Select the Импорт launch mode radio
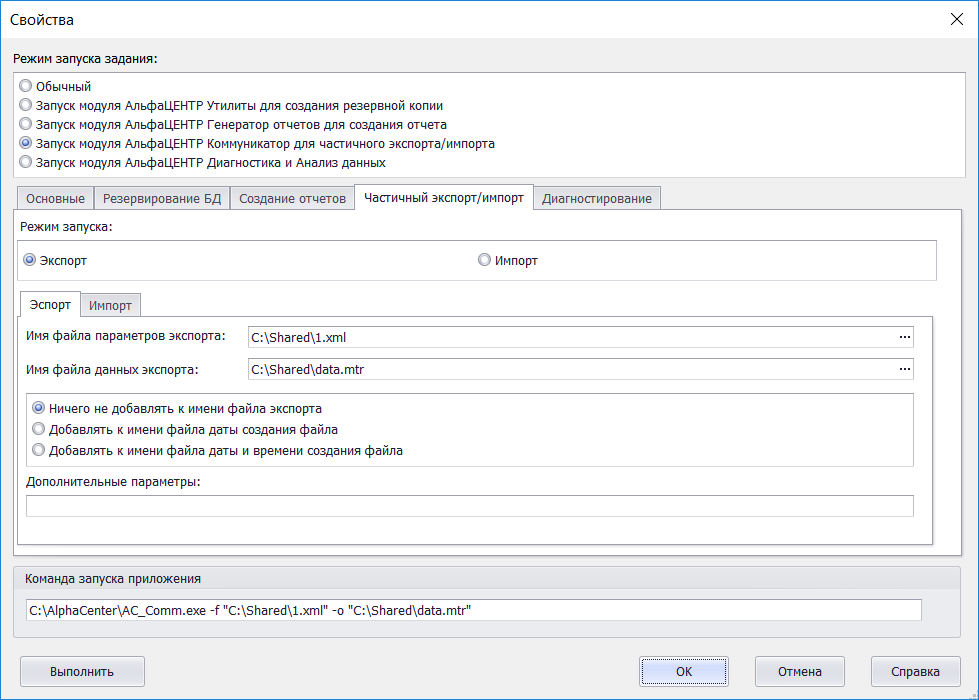The width and height of the screenshot is (979, 700). (x=485, y=260)
